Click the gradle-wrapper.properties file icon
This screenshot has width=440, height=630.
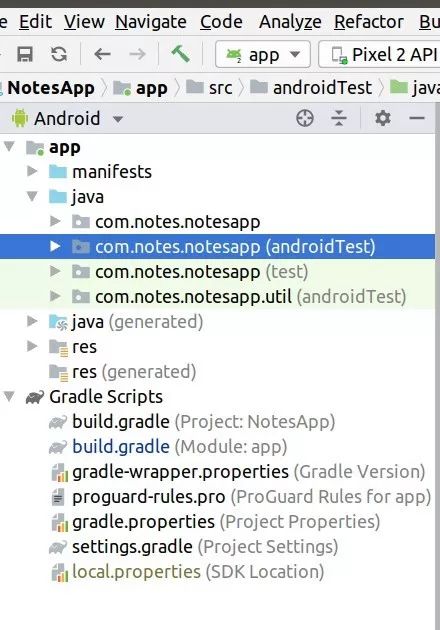click(x=60, y=472)
